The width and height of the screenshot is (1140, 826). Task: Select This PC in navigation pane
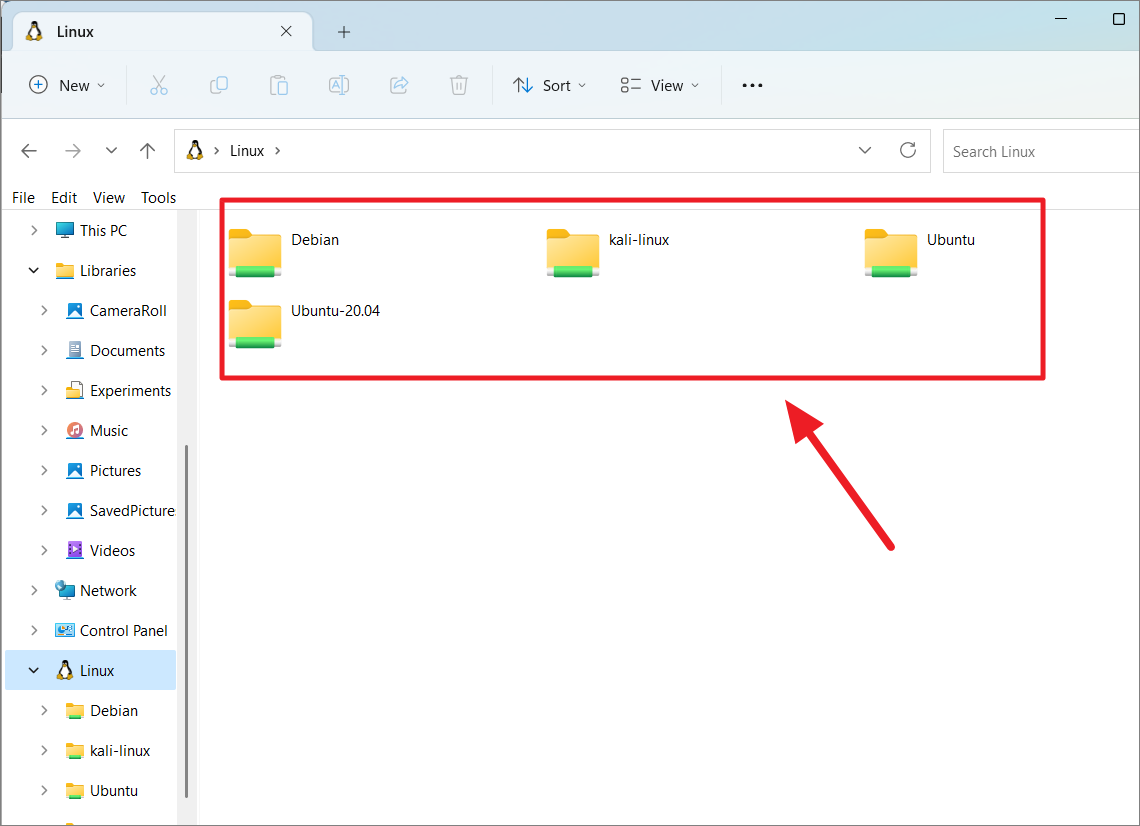pos(103,230)
